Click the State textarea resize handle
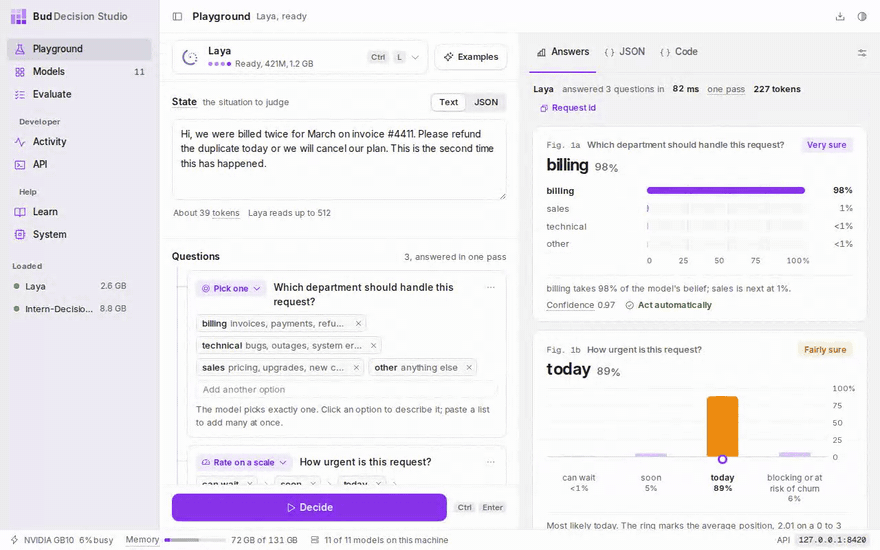Viewport: 880px width, 550px height. [502, 196]
